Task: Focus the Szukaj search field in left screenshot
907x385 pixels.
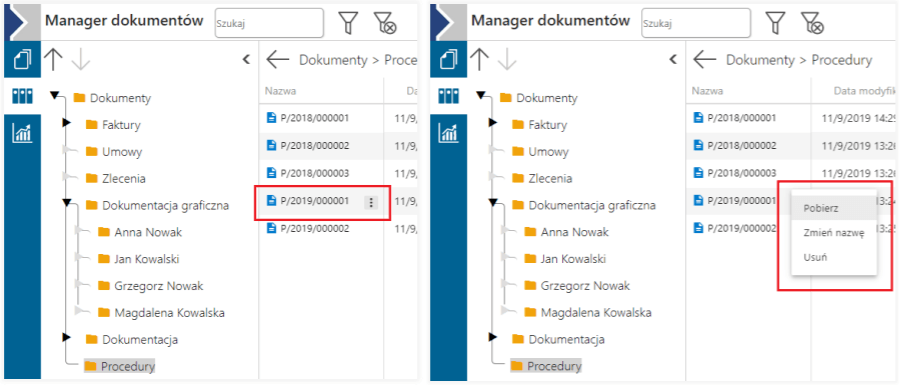Action: [269, 23]
